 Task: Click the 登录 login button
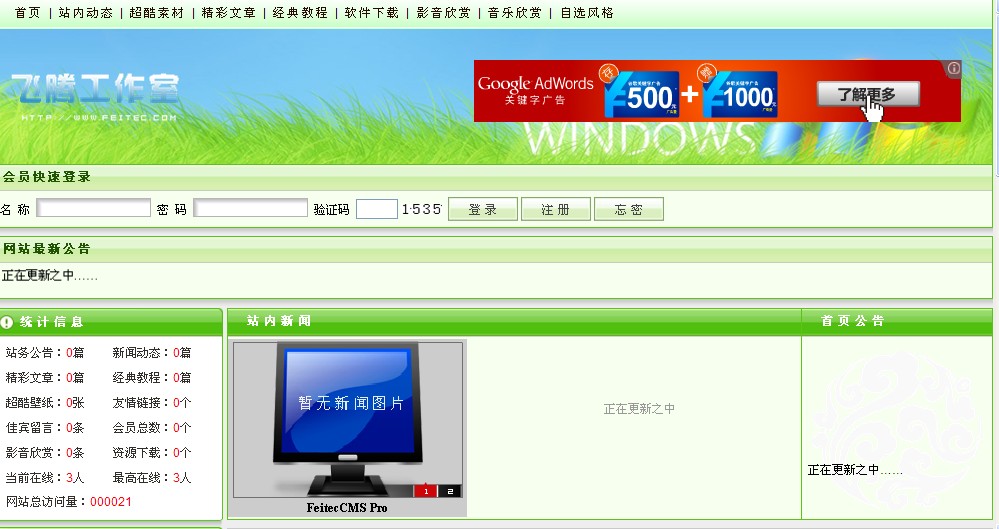483,209
